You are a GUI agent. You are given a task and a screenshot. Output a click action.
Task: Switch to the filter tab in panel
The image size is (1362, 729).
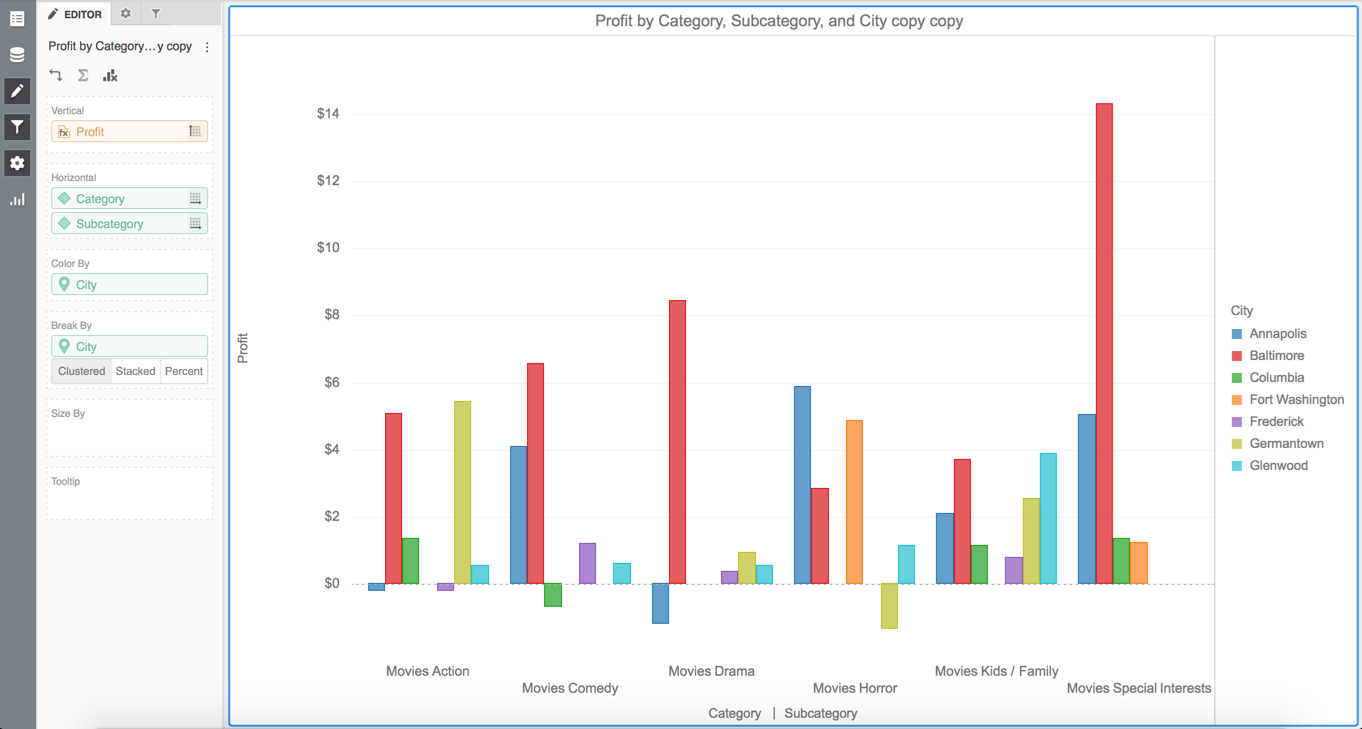(x=156, y=14)
